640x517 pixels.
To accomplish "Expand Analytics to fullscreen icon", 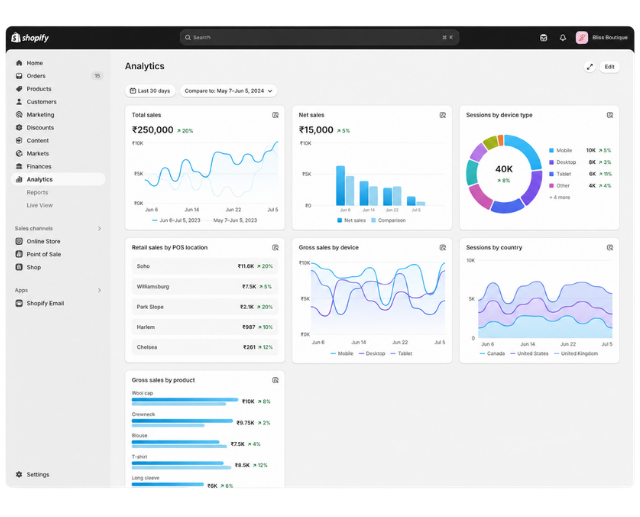I will (589, 67).
